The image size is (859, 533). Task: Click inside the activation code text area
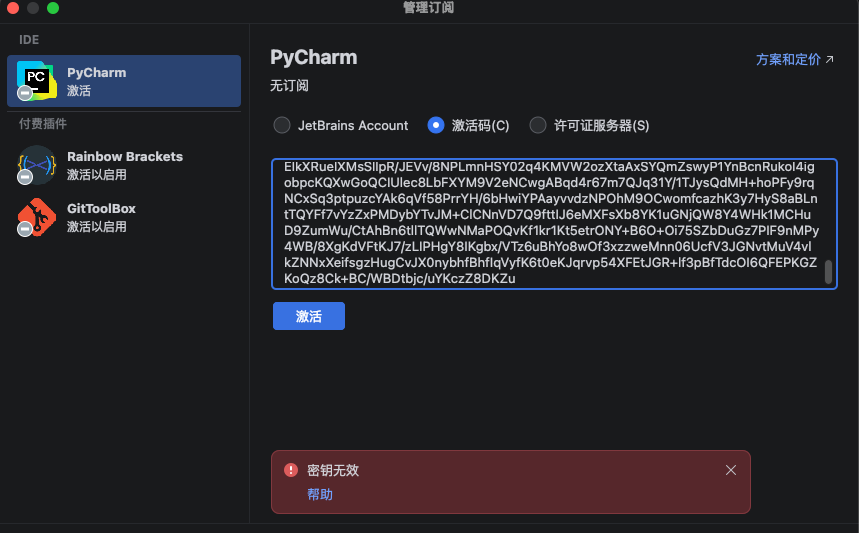tap(554, 223)
